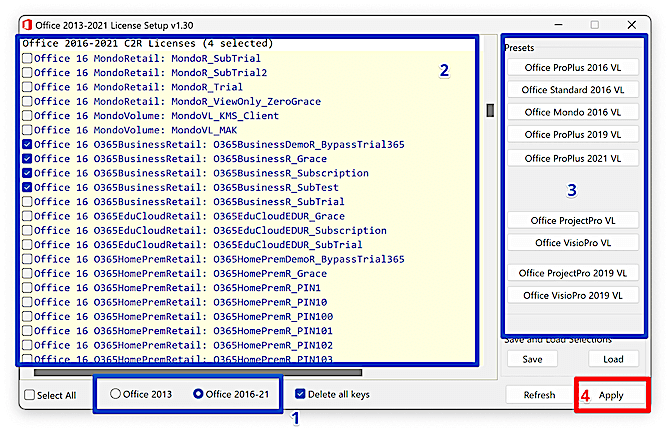The width and height of the screenshot is (670, 431).
Task: Check O365EduCloudEDUR_Subscription checkbox
Action: pos(27,230)
